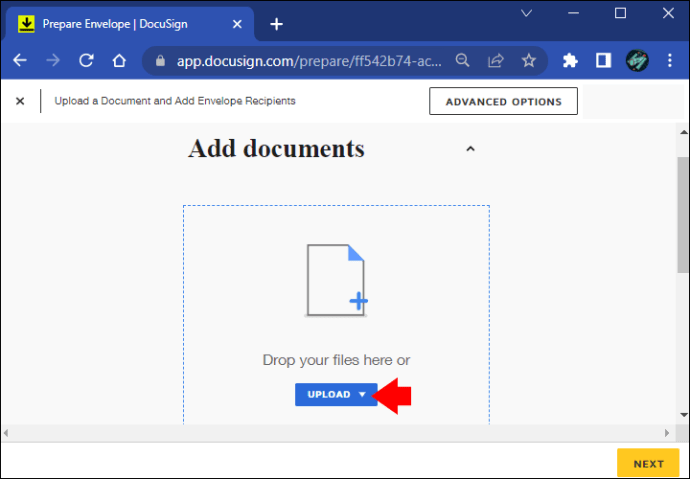Image resolution: width=690 pixels, height=479 pixels.
Task: Bookmark this page with star
Action: click(x=529, y=60)
